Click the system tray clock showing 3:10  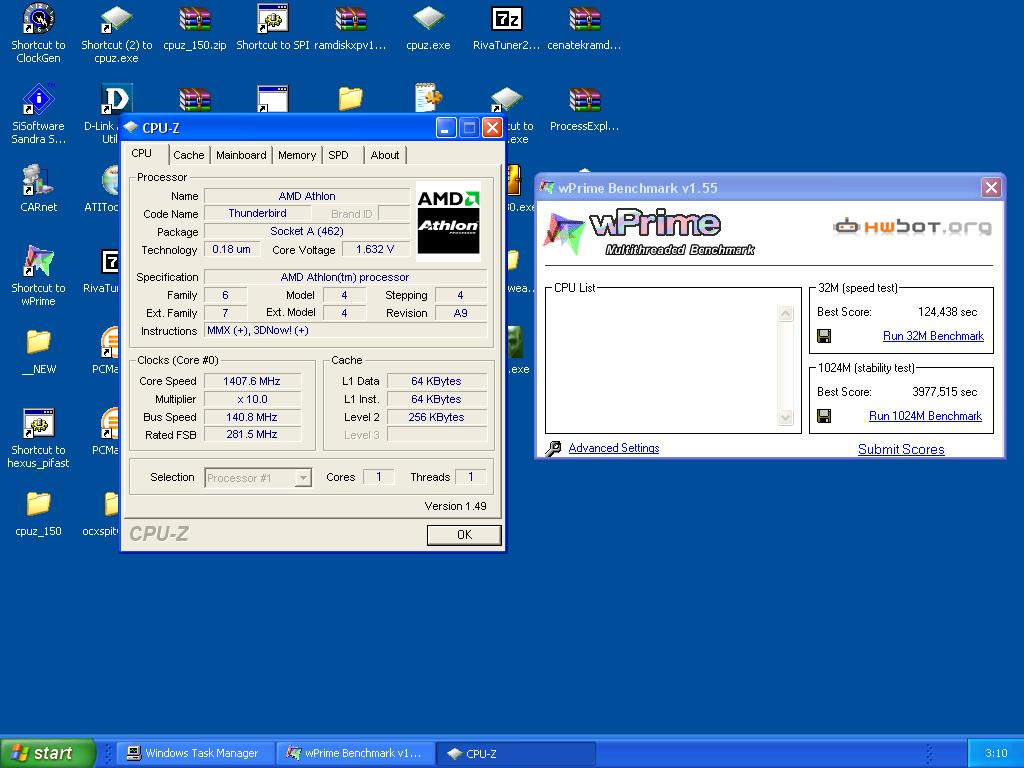click(x=997, y=753)
